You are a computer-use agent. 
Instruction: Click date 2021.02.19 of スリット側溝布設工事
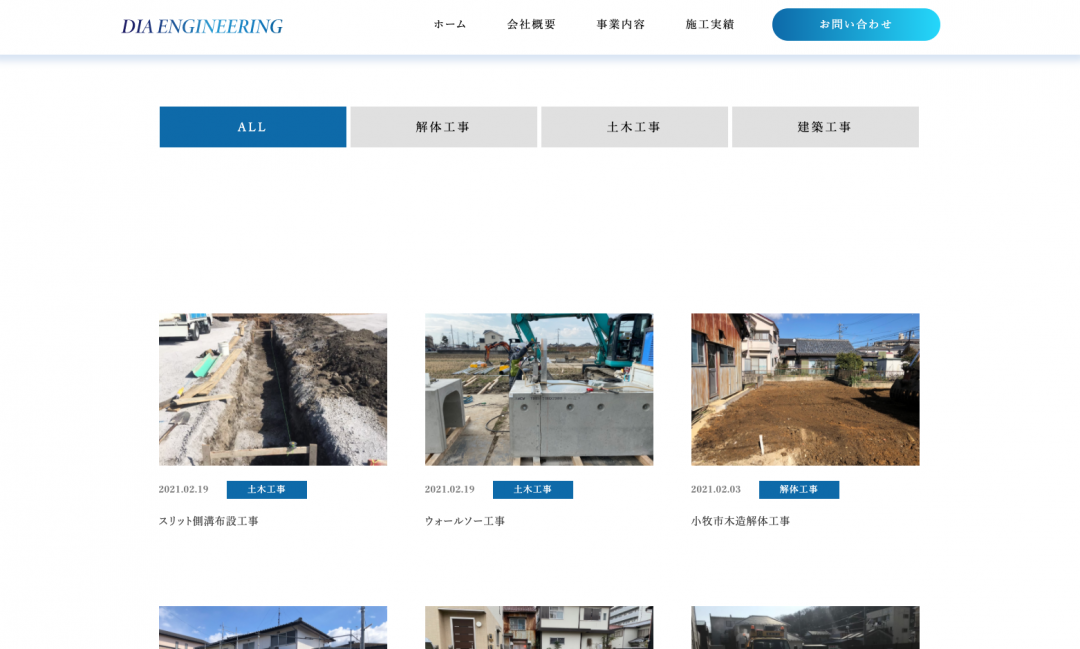pos(183,489)
